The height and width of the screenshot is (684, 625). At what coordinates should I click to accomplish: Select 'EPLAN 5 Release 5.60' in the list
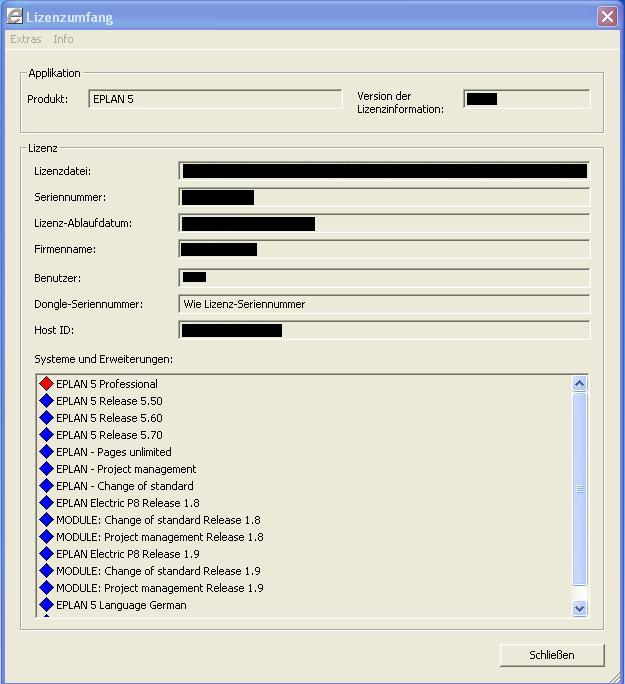pos(109,418)
